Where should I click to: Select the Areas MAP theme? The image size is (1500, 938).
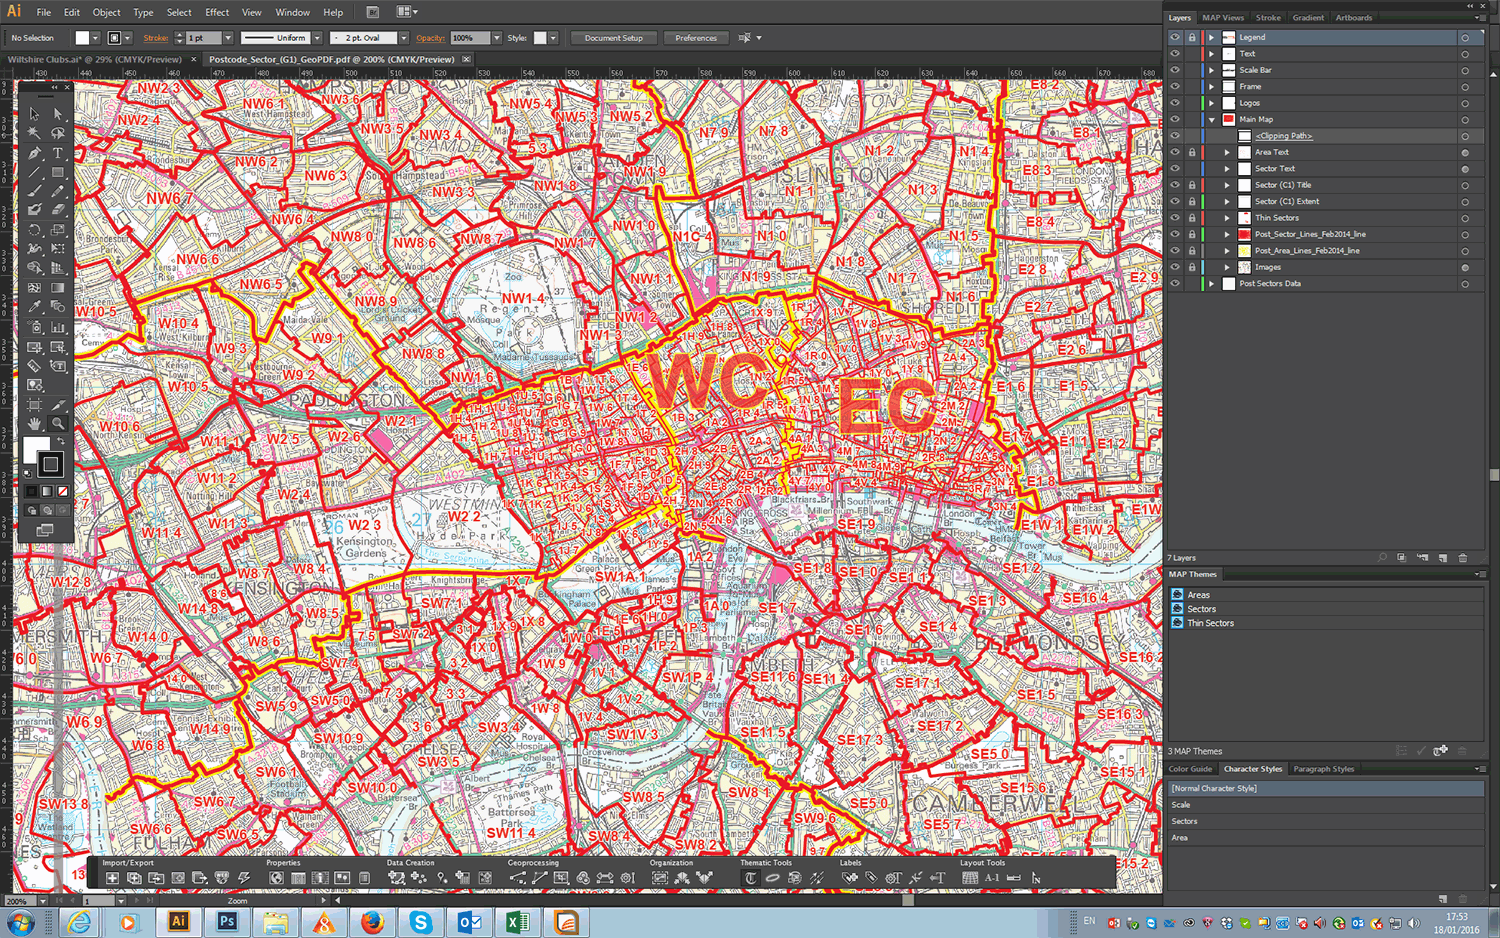(1198, 595)
